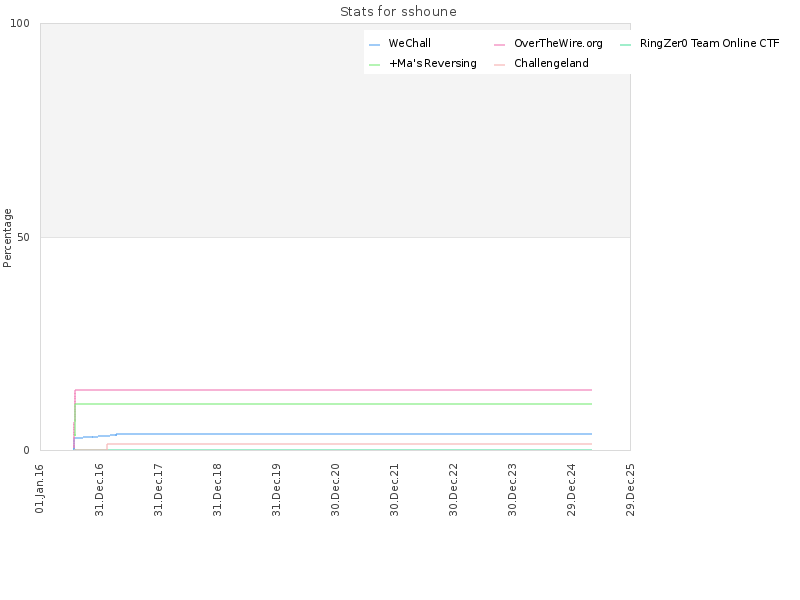Click the x-axis date 01.Jan.16
The width and height of the screenshot is (800, 600).
(x=40, y=488)
